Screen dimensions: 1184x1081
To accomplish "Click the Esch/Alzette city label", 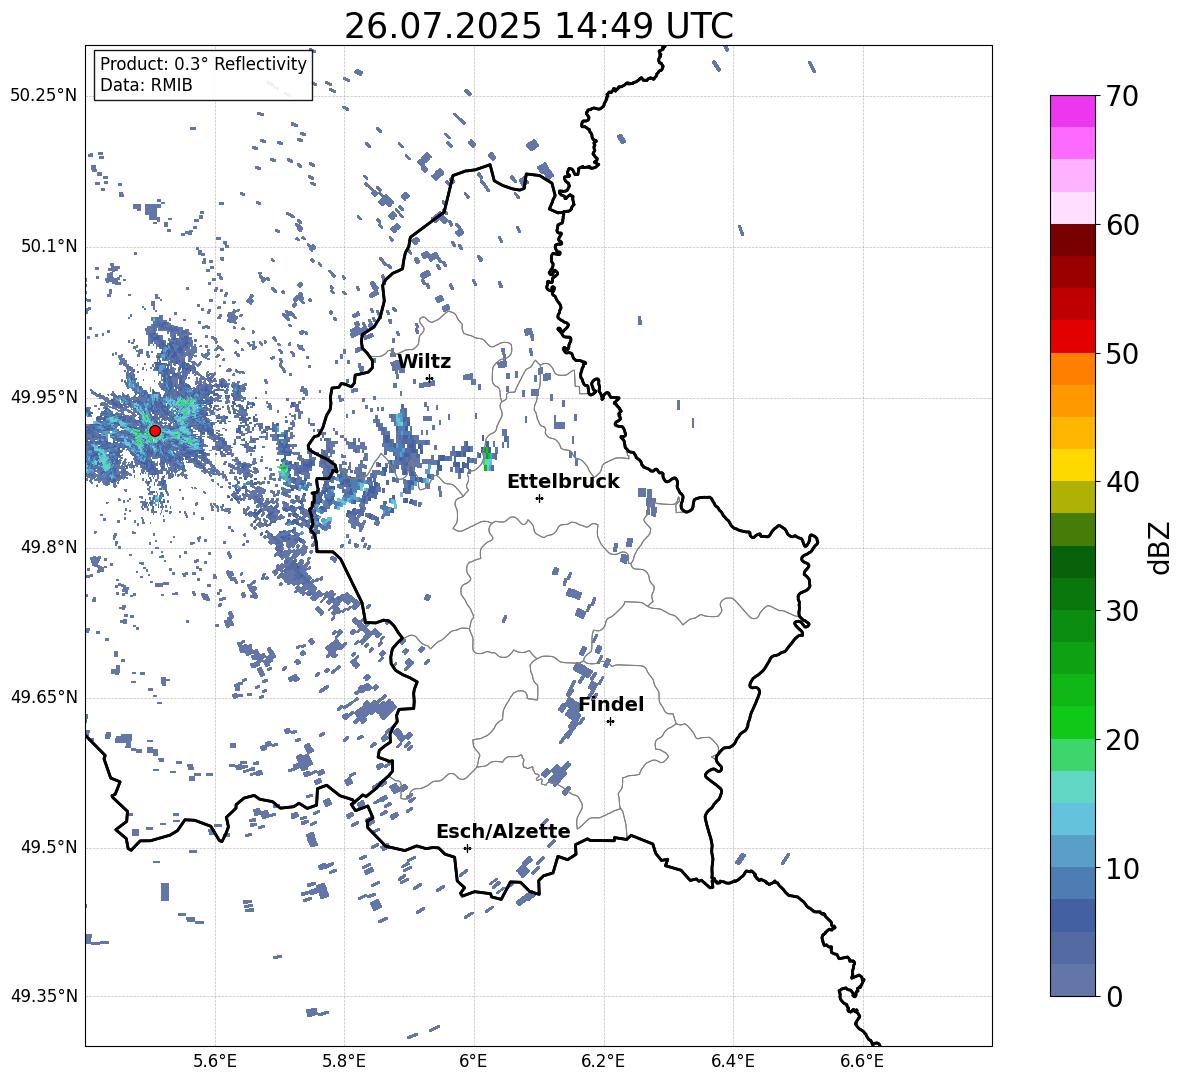I will 503,832.
